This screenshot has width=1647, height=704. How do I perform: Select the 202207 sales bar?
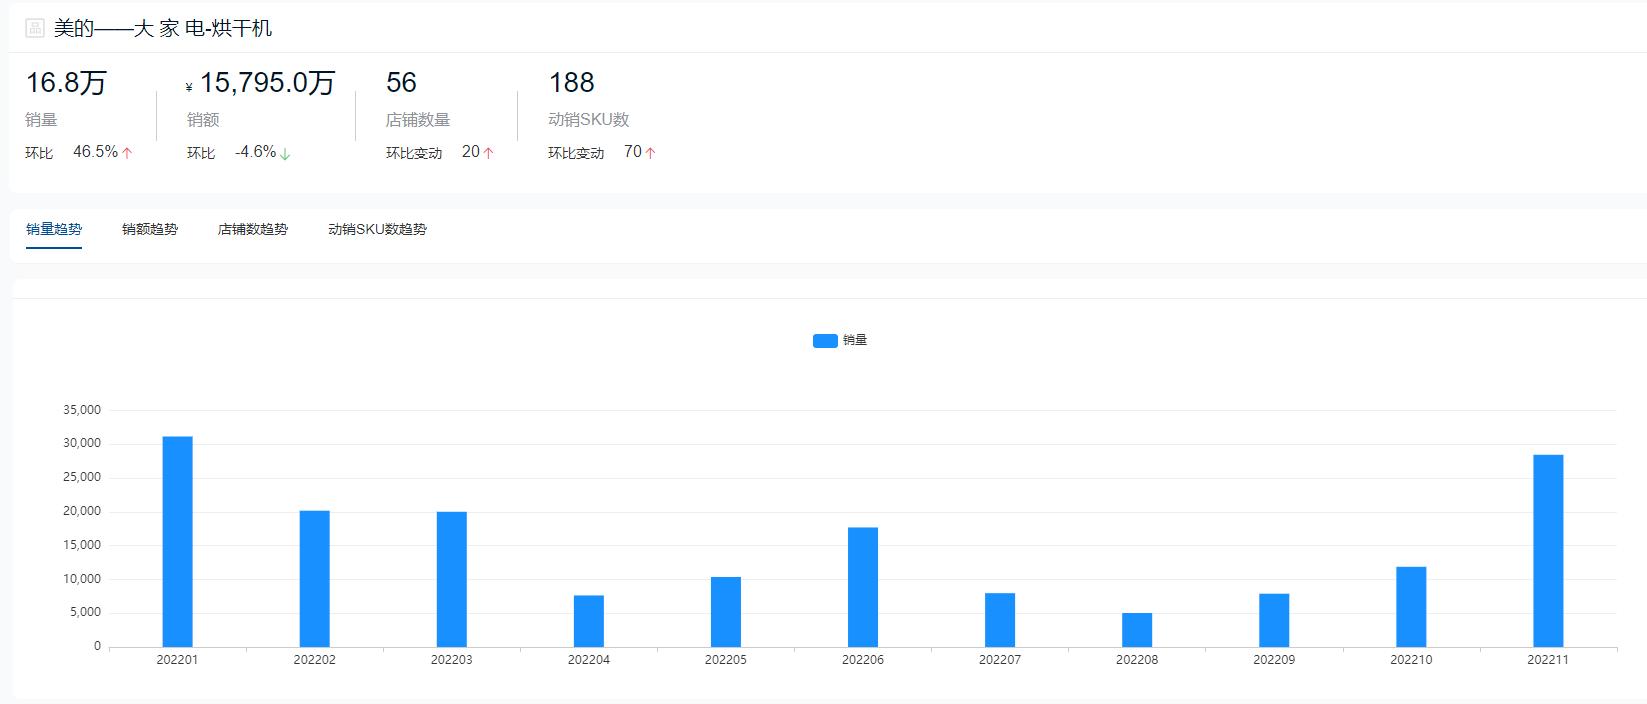click(1000, 620)
